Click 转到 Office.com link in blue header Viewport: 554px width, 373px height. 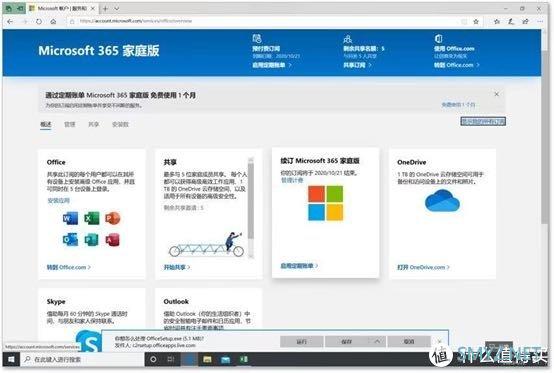(456, 65)
